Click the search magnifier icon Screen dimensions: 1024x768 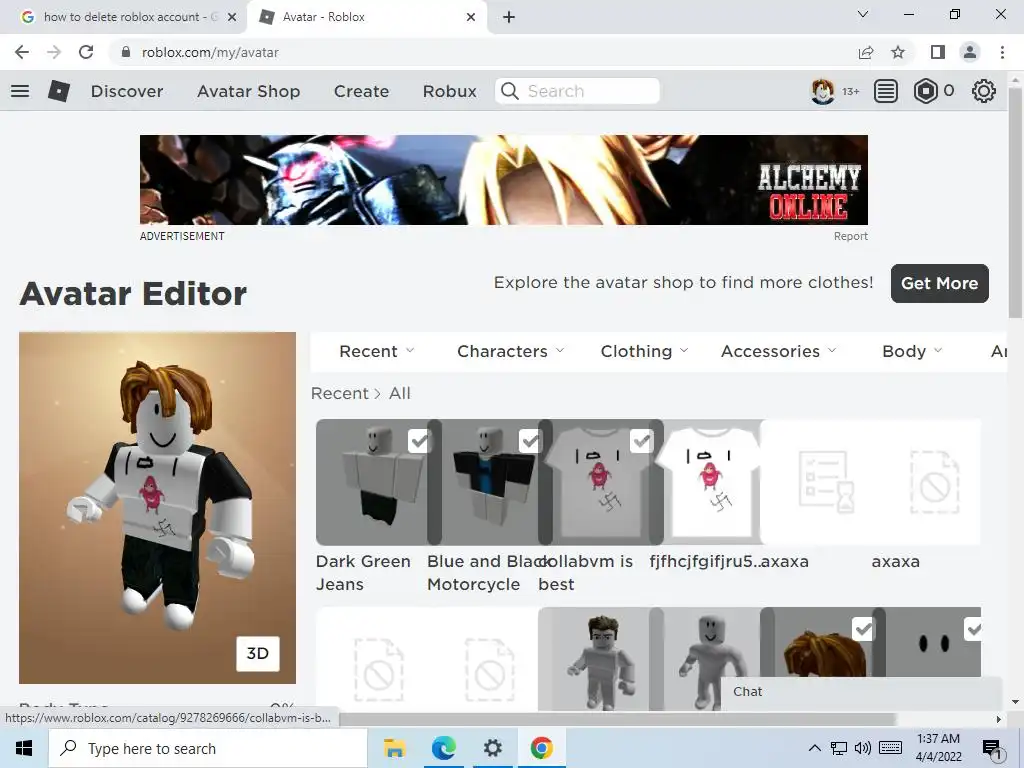pyautogui.click(x=509, y=91)
